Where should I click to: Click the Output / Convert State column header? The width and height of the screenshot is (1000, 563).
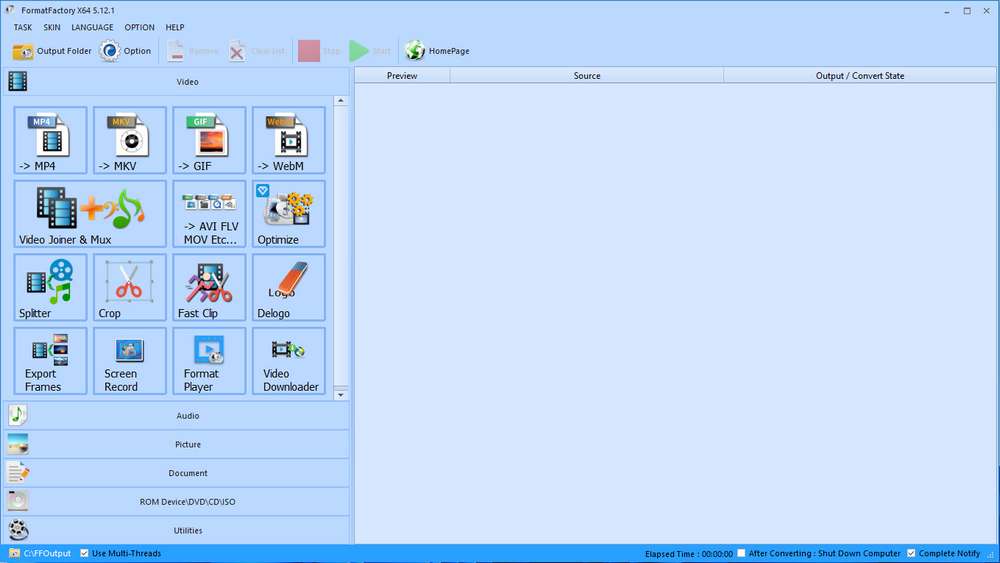click(860, 76)
